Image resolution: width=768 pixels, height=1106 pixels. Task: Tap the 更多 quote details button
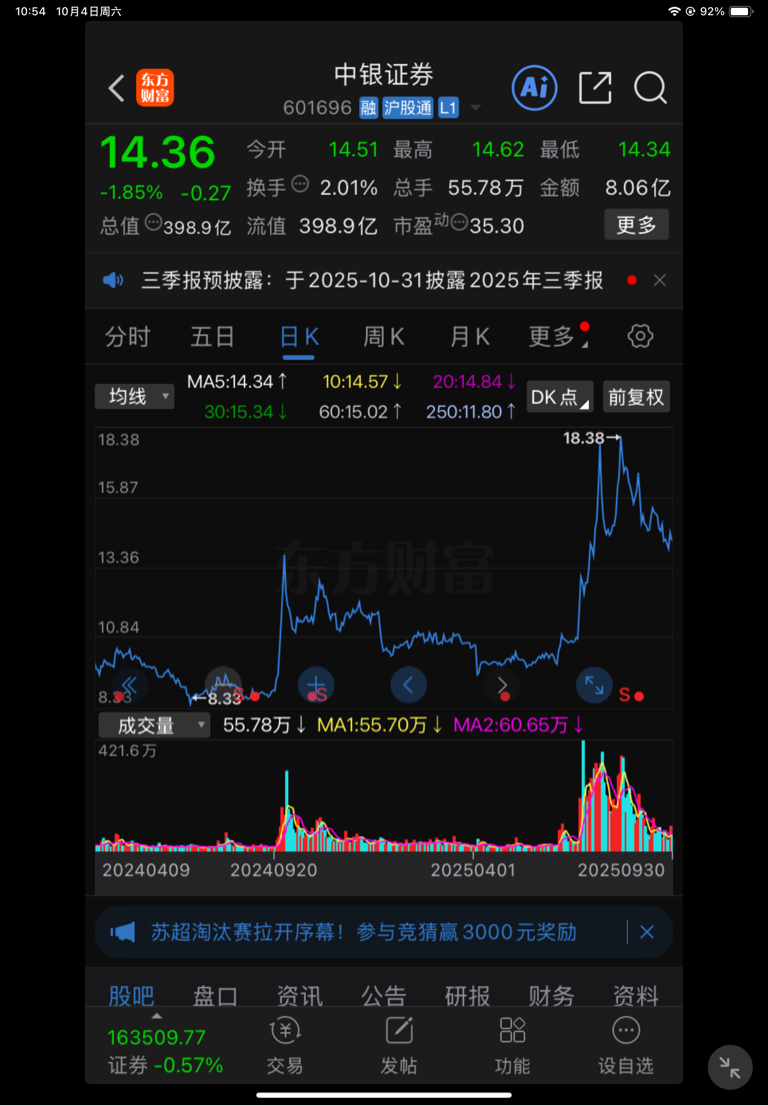pyautogui.click(x=636, y=225)
